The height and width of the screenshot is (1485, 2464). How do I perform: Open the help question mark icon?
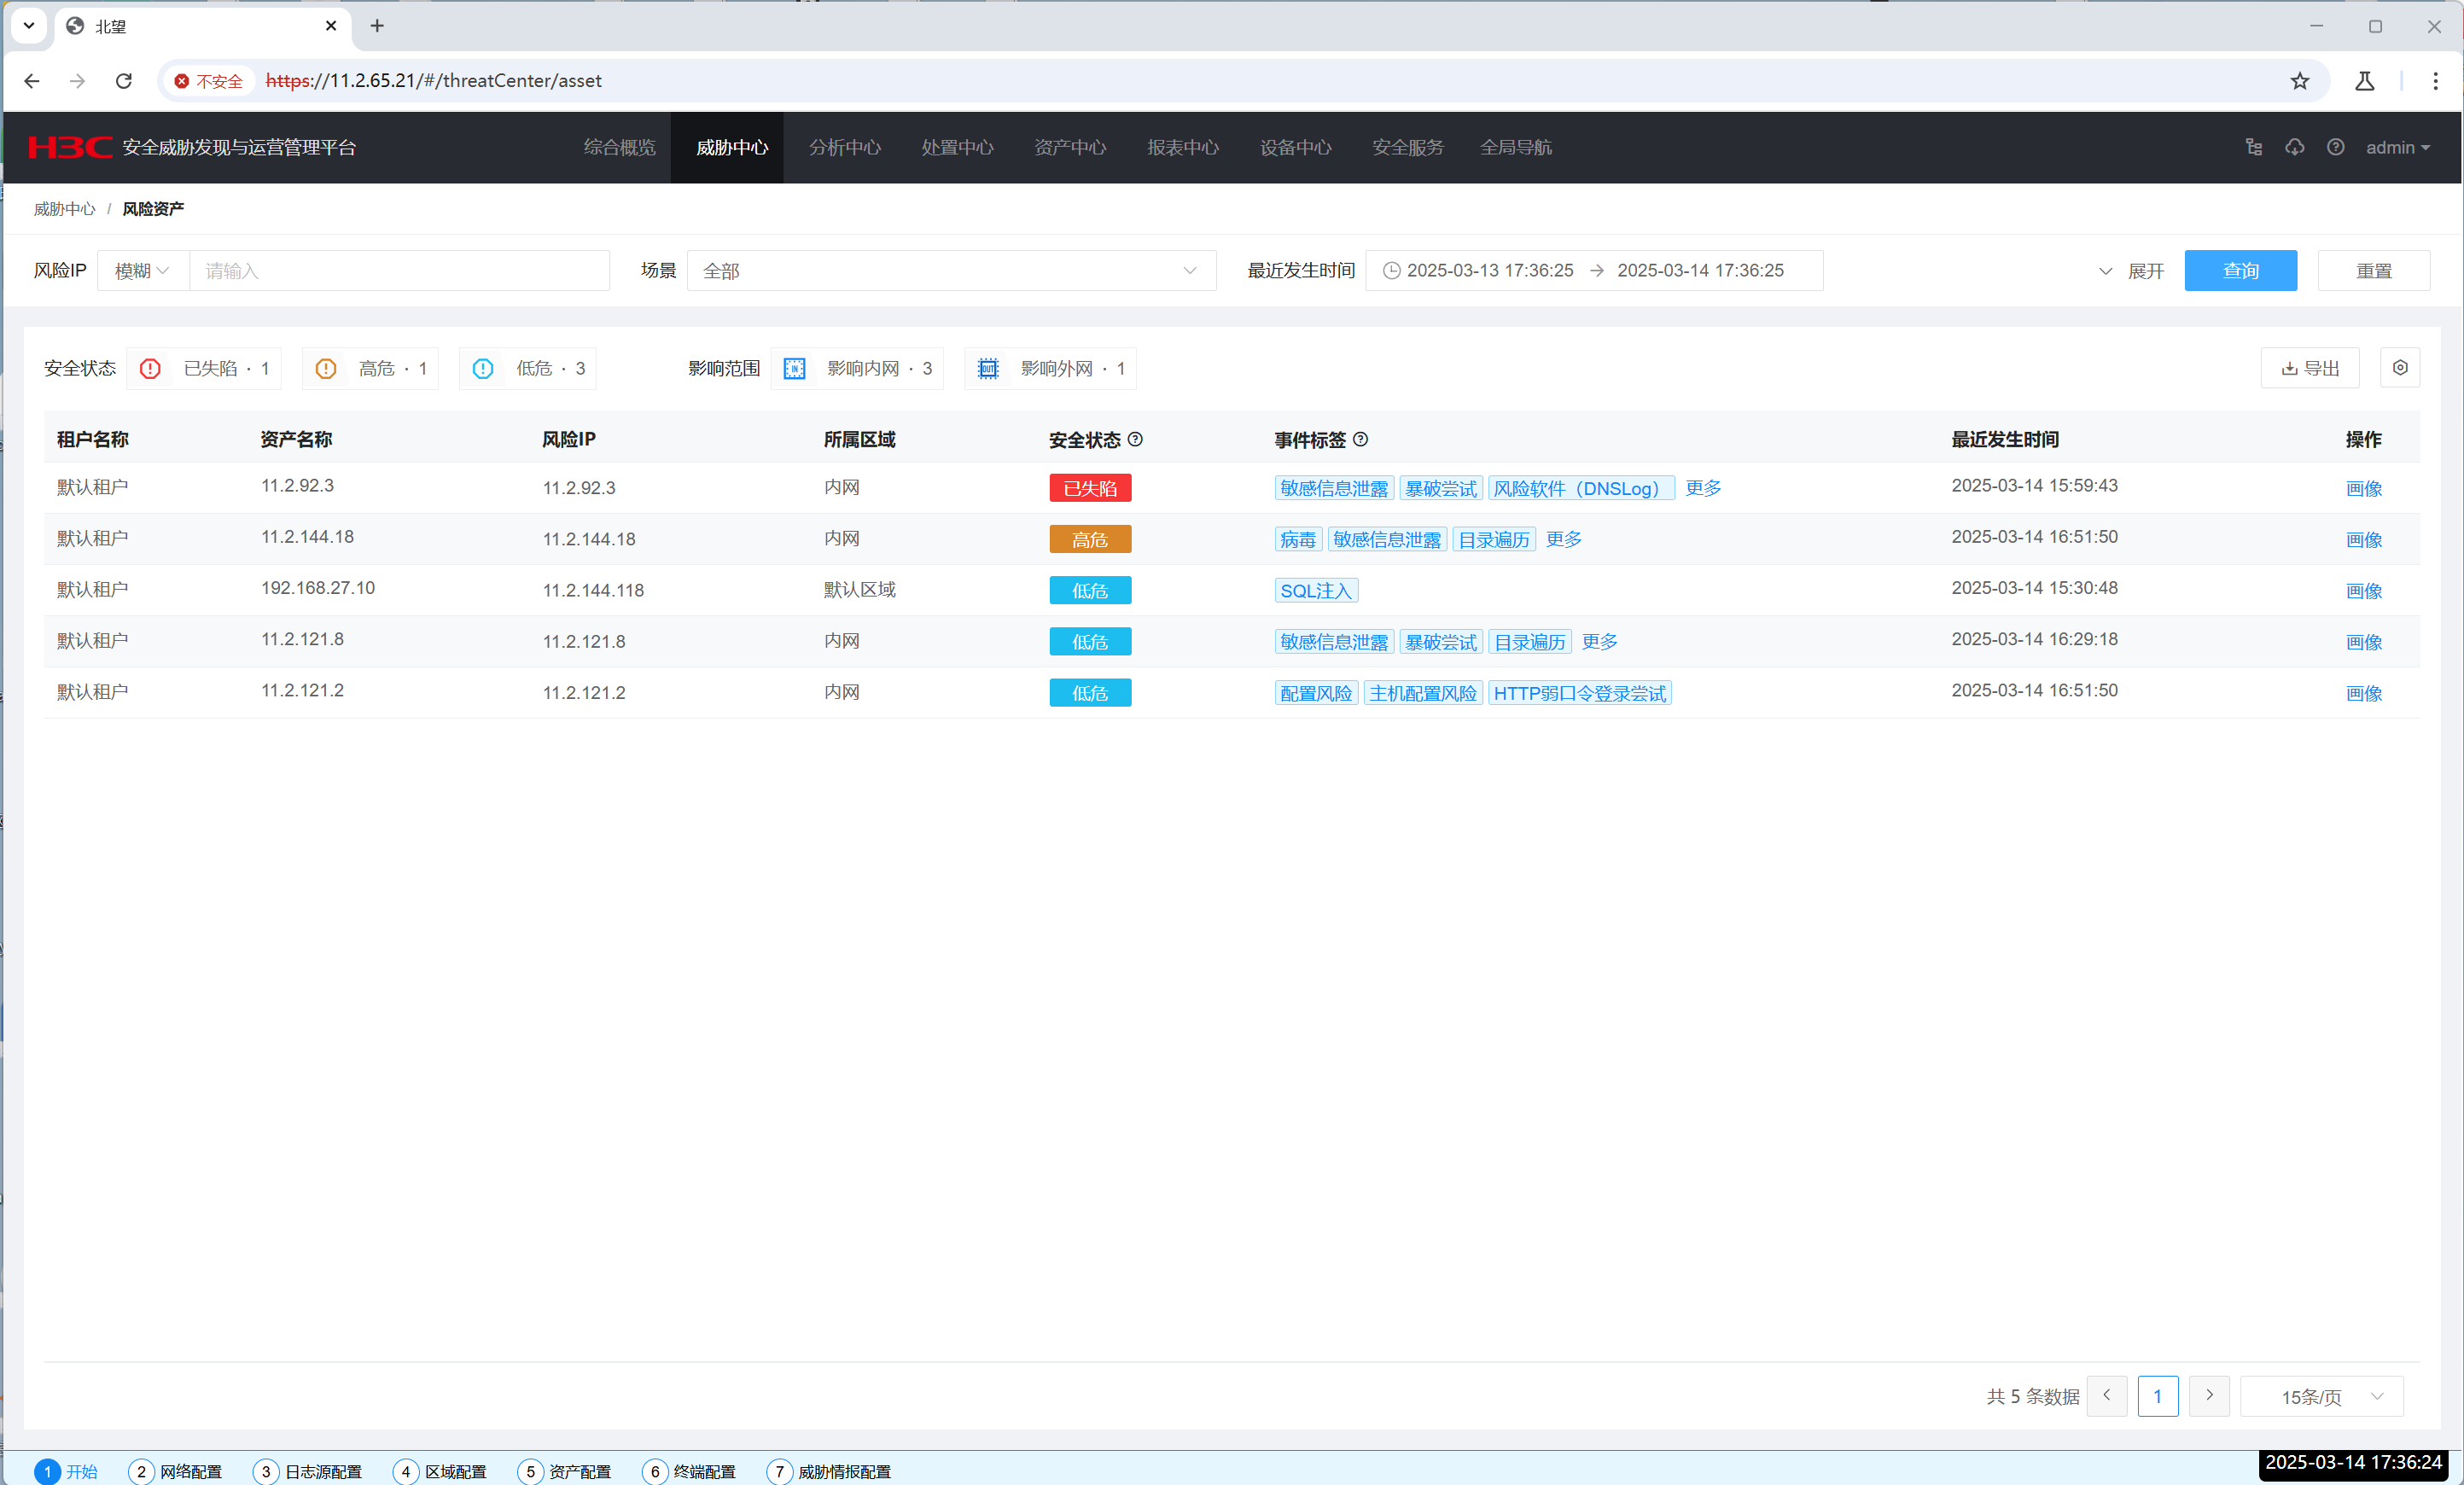[x=2335, y=147]
